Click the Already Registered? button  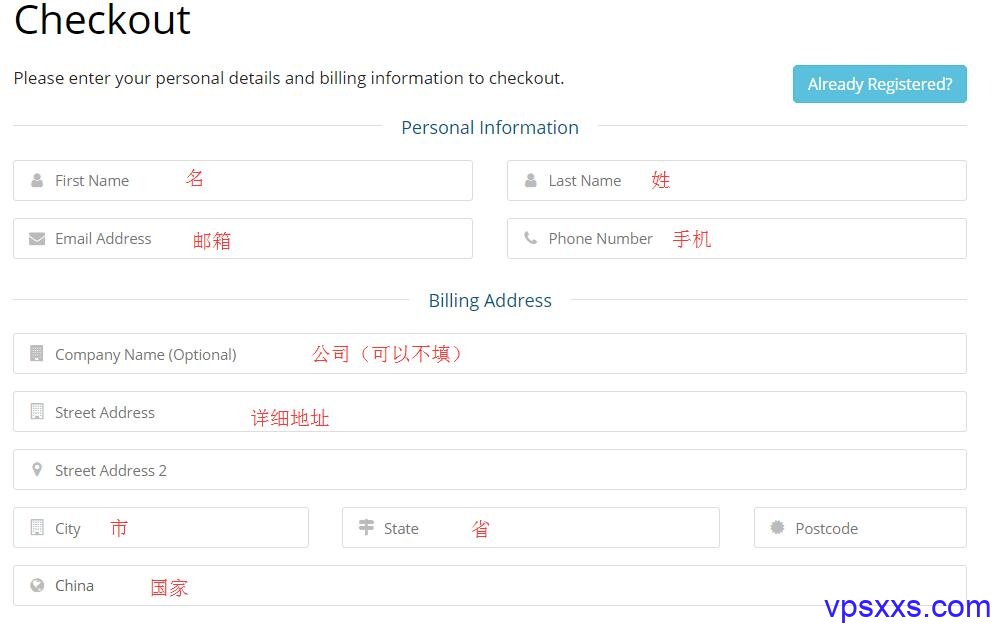pos(879,84)
